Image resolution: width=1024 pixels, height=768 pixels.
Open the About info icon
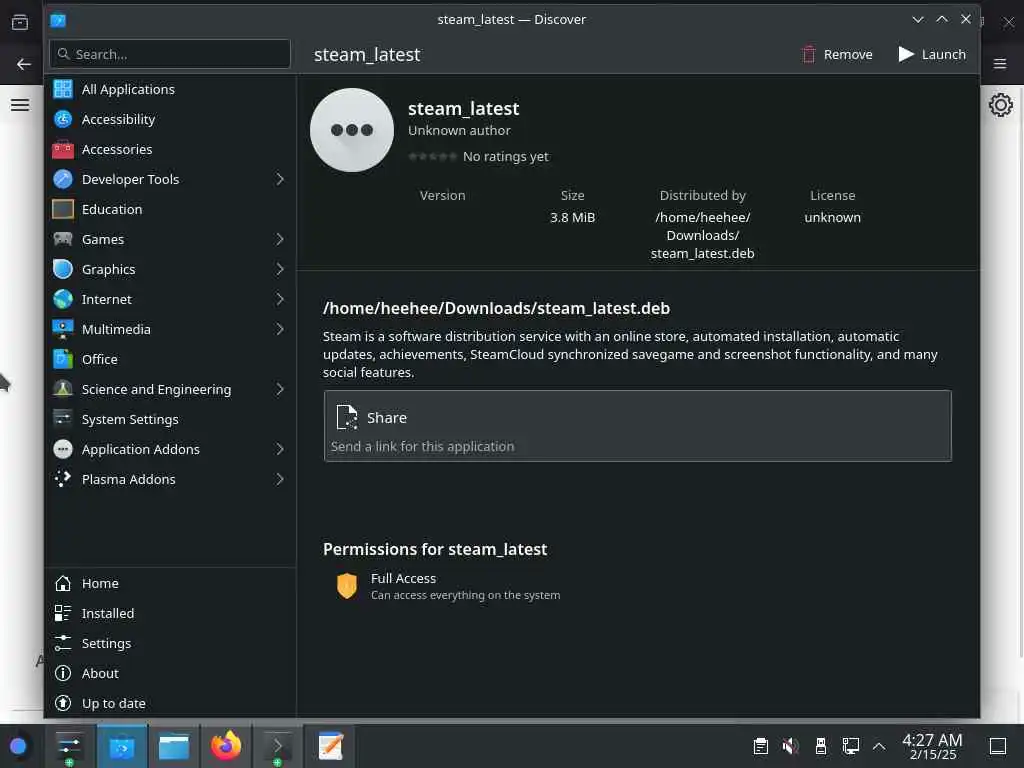(63, 673)
